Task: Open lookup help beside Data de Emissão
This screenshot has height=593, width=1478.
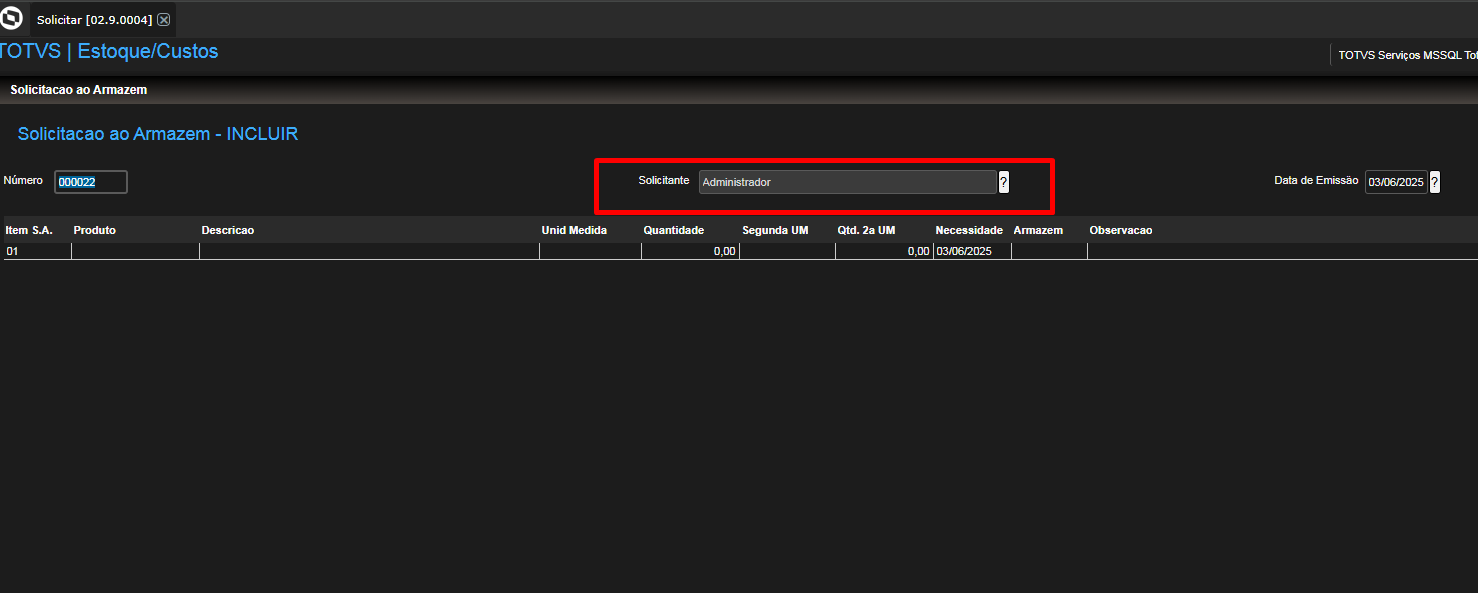Action: [1435, 182]
